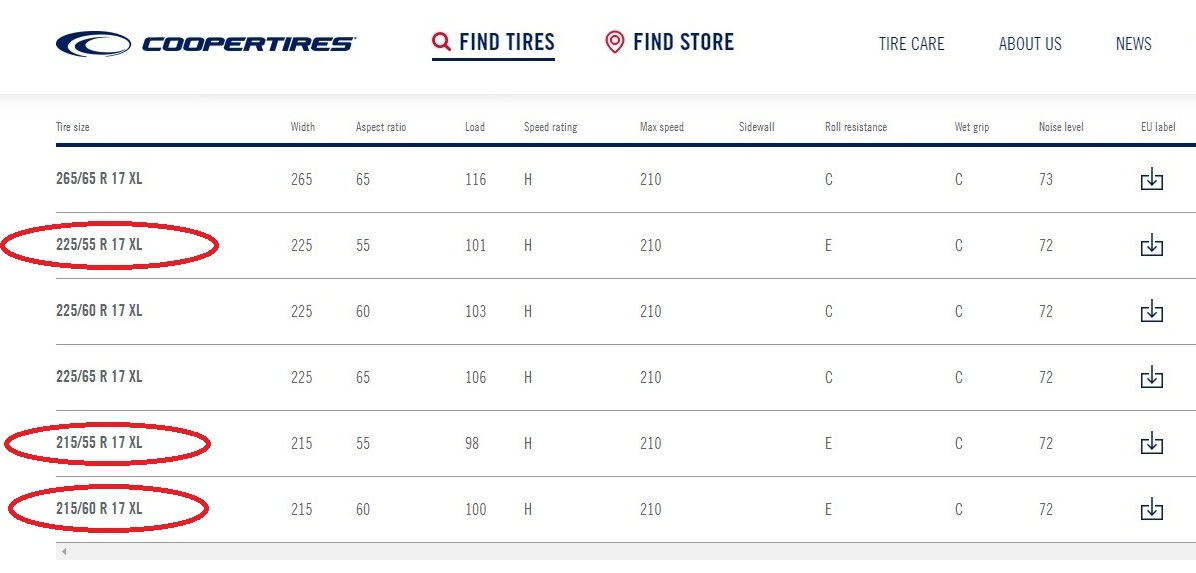The width and height of the screenshot is (1196, 573).
Task: Download EU label for 225/55 R 17 XL
Action: 1151,246
